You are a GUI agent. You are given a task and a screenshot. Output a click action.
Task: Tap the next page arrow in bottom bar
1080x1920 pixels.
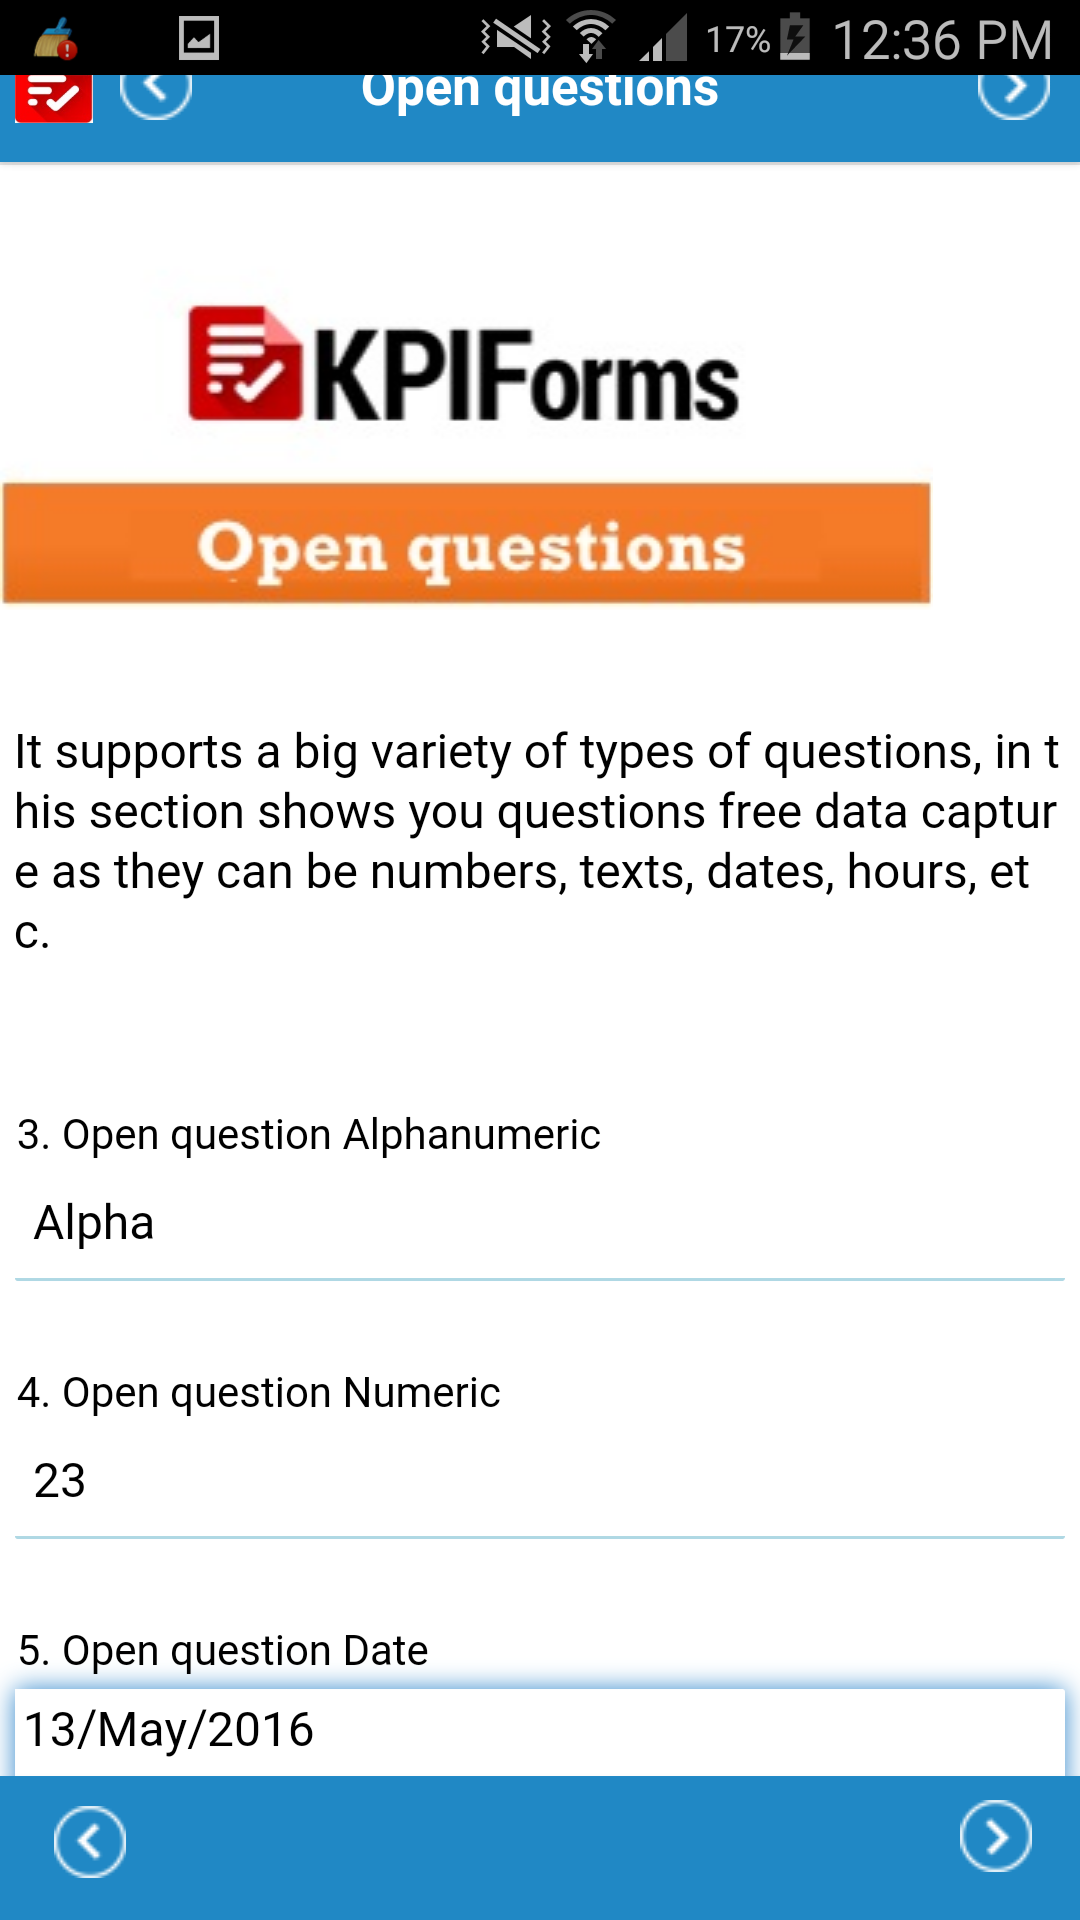996,1837
